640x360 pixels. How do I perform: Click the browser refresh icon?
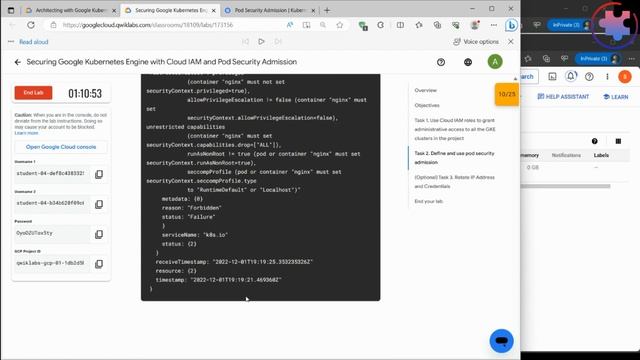tap(31, 25)
